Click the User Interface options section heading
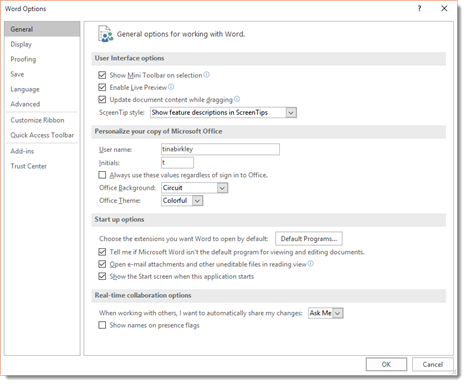The image size is (466, 384). [x=129, y=58]
